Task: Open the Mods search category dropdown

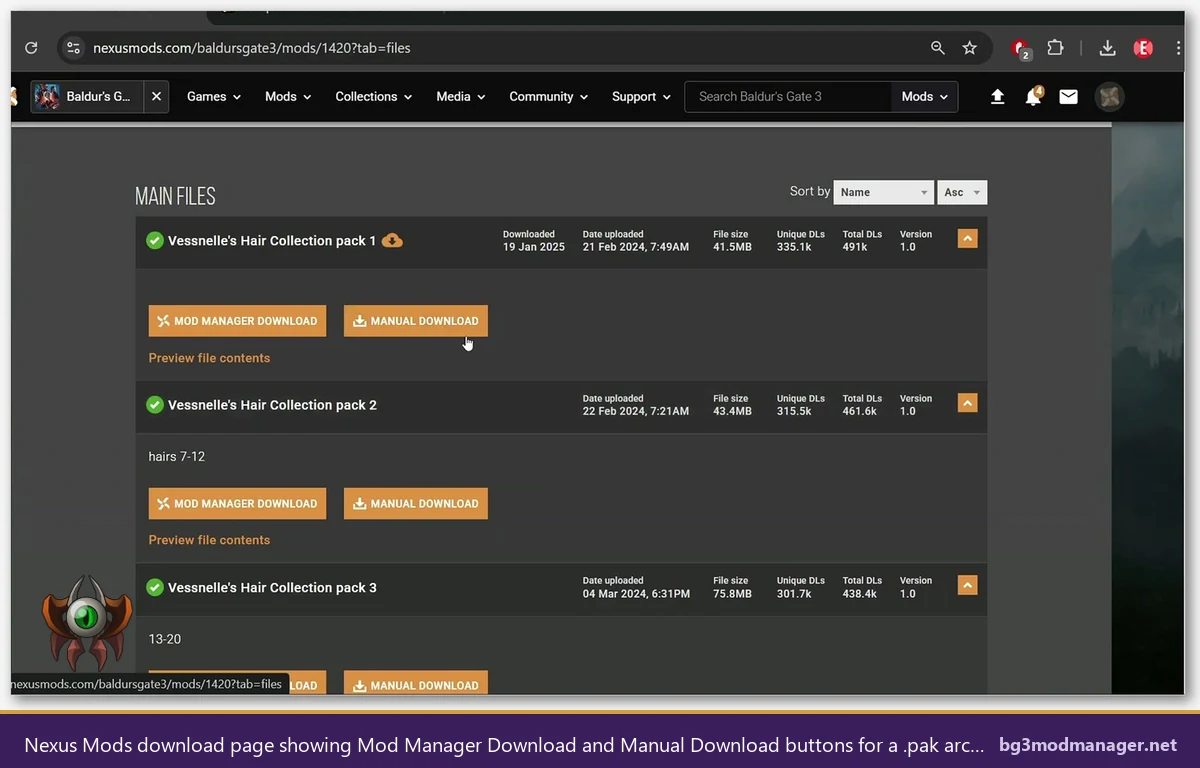Action: click(x=924, y=97)
